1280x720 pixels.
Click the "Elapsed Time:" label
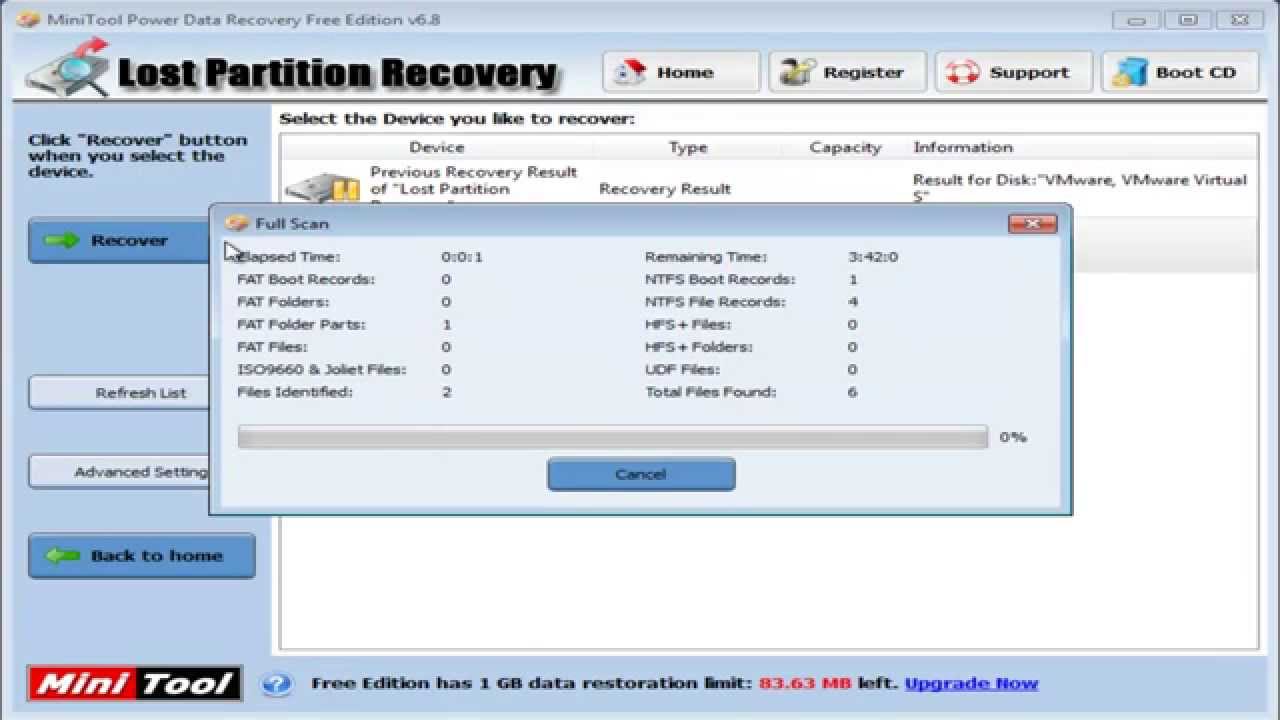pos(289,257)
